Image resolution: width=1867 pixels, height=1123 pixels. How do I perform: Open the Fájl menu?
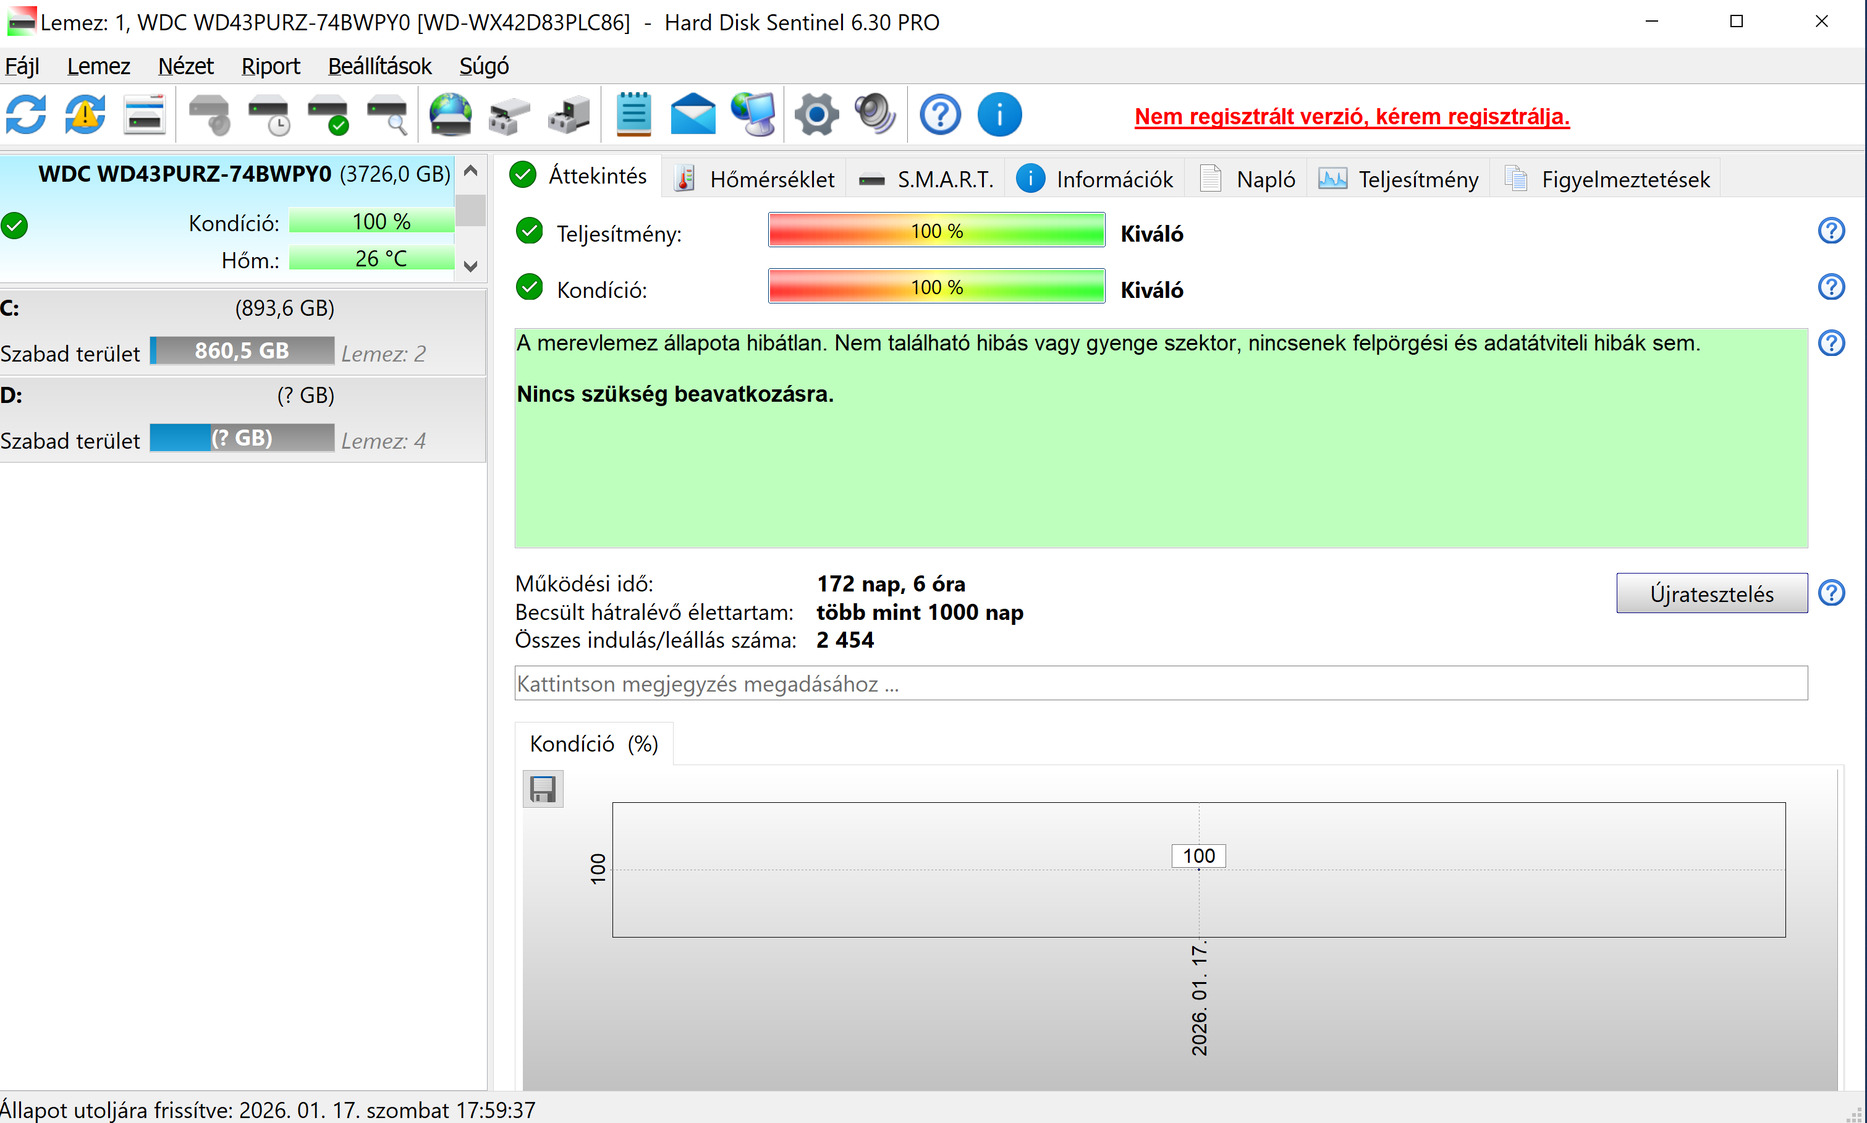coord(22,66)
